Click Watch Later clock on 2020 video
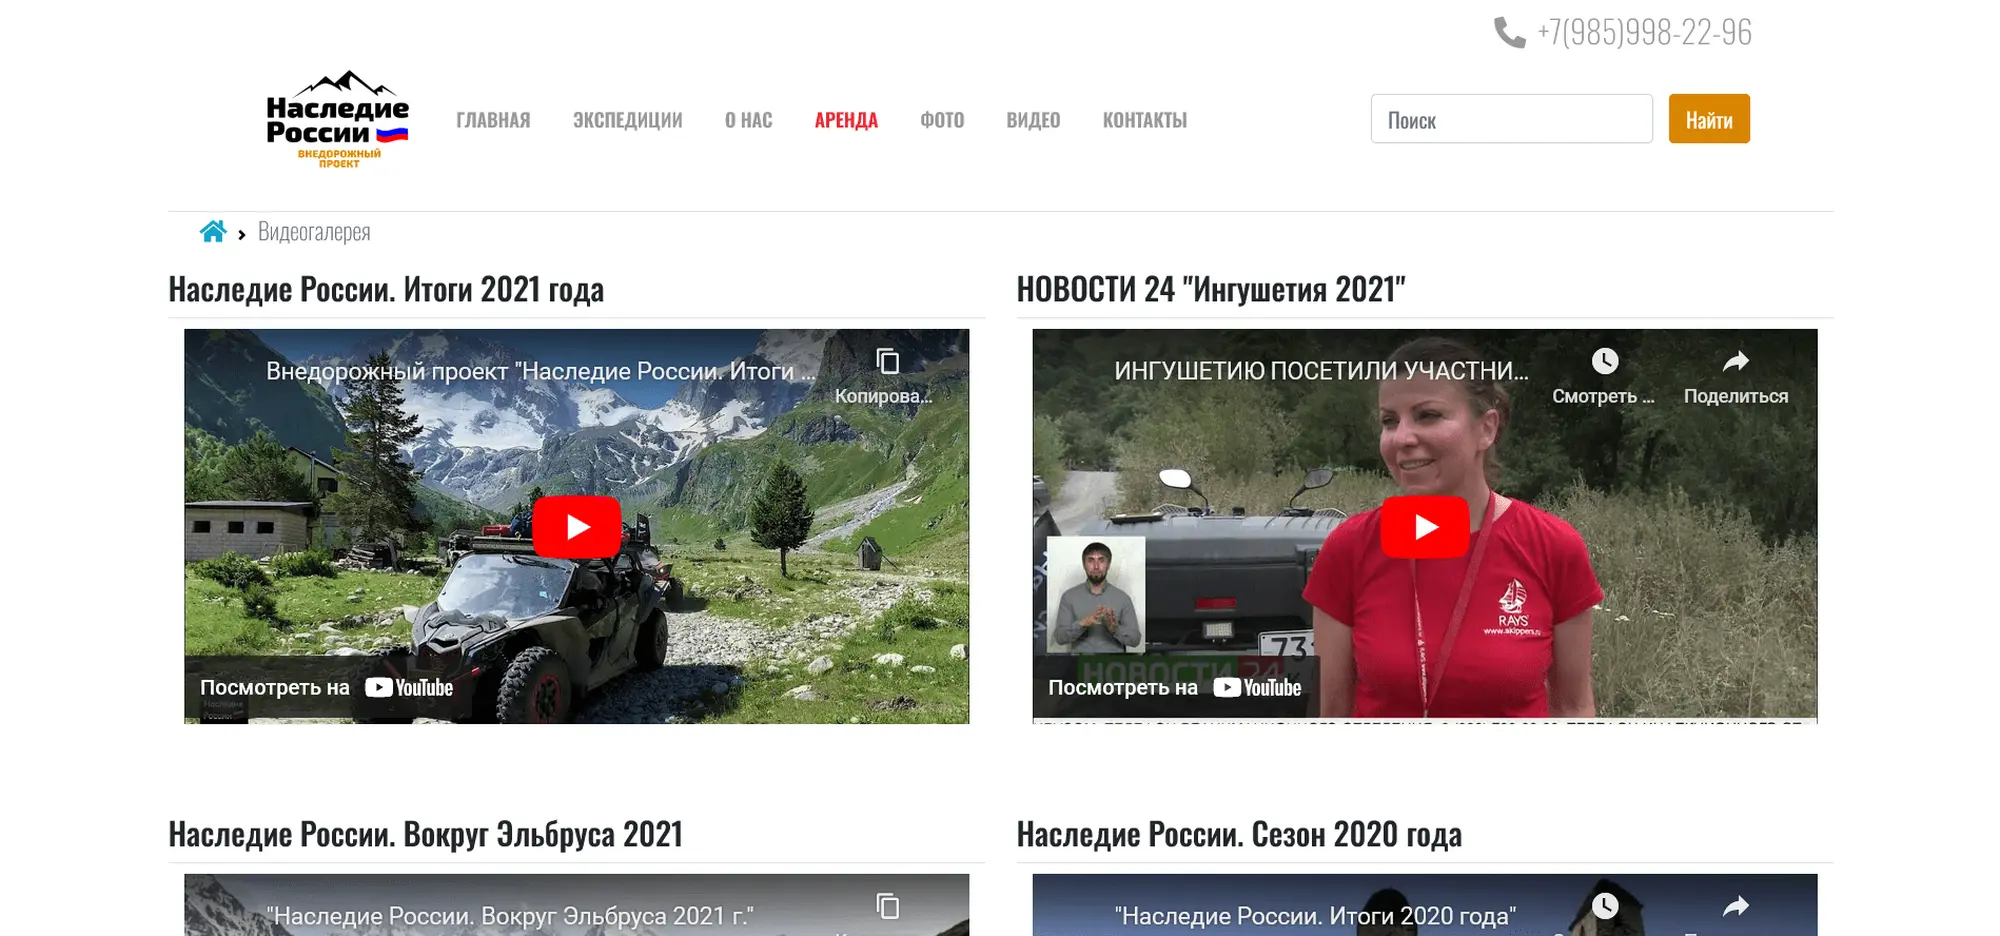The width and height of the screenshot is (2000, 936). click(x=1604, y=906)
